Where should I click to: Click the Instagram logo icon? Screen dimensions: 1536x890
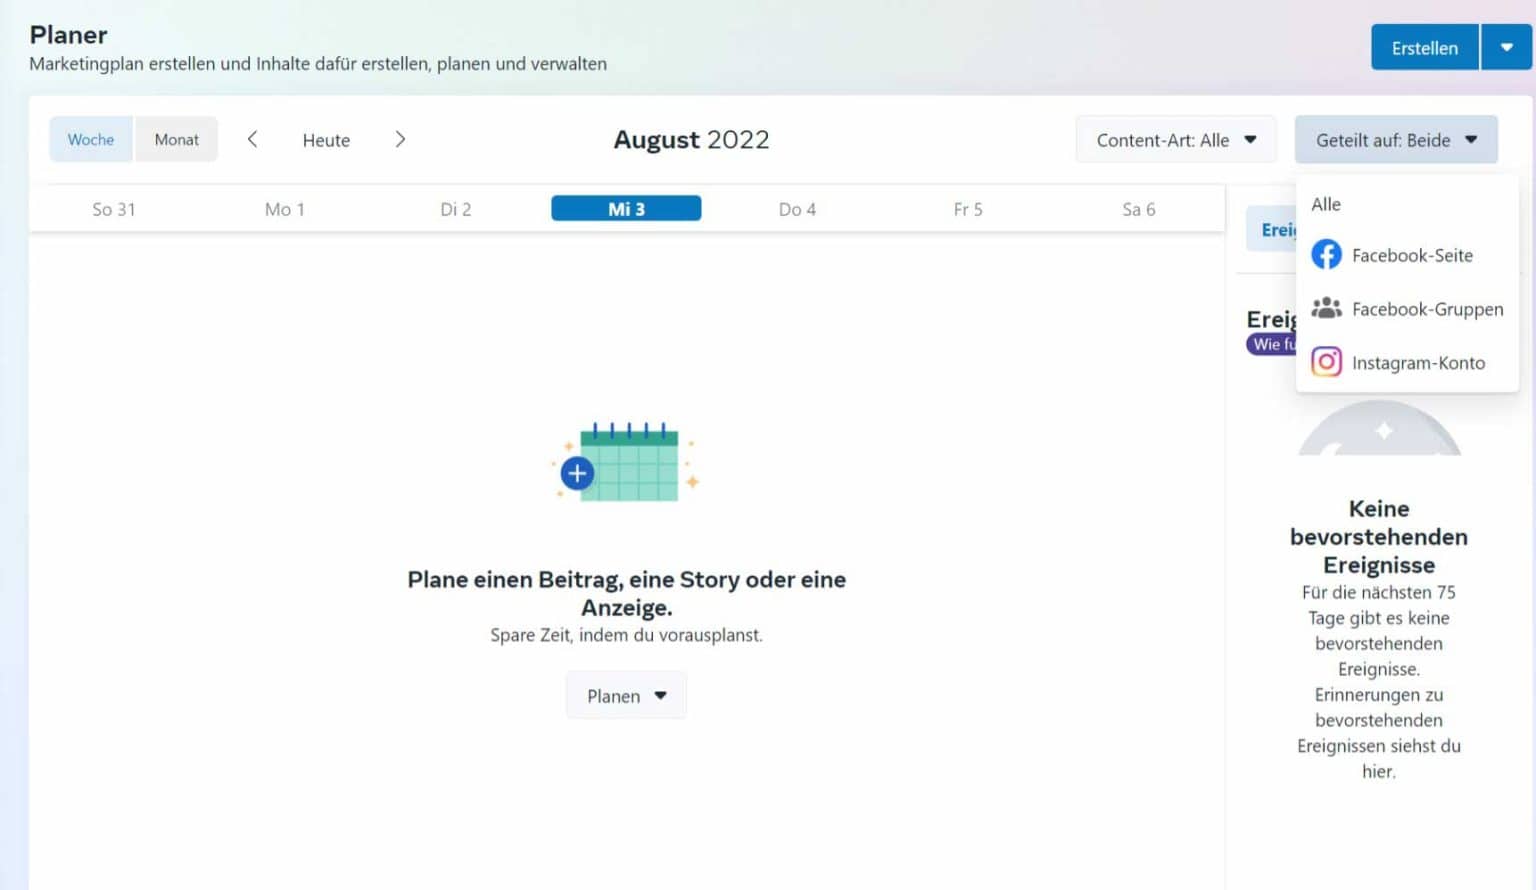click(1326, 362)
